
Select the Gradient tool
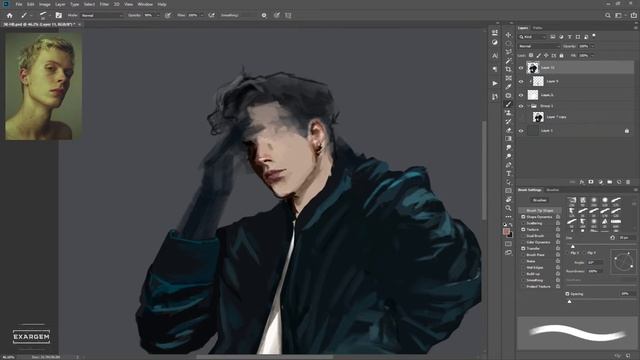pos(508,139)
